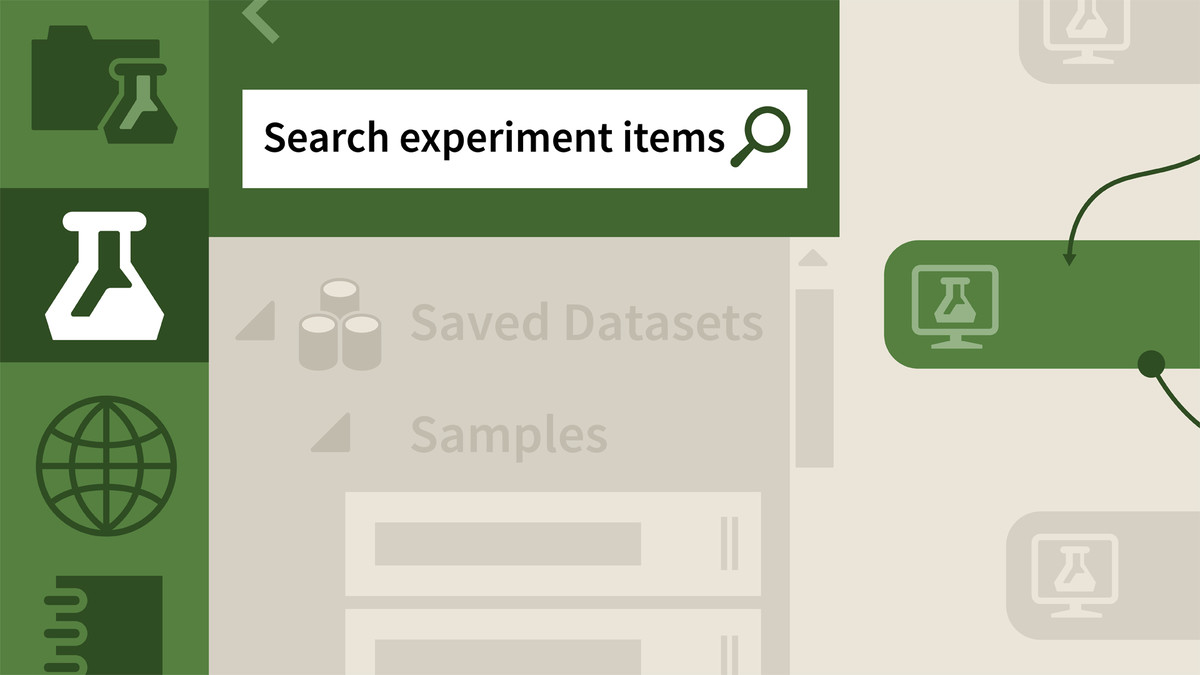Image resolution: width=1200 pixels, height=675 pixels.
Task: Collapse the Samples tree triangle
Action: pos(331,433)
